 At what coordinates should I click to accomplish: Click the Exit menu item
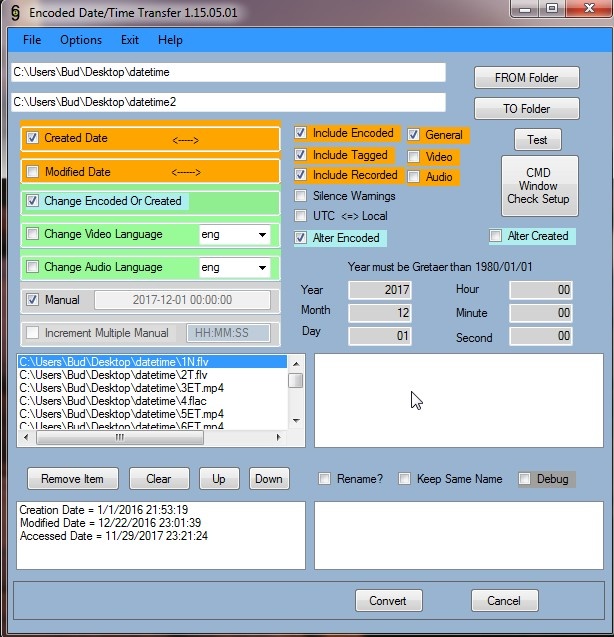(x=130, y=40)
